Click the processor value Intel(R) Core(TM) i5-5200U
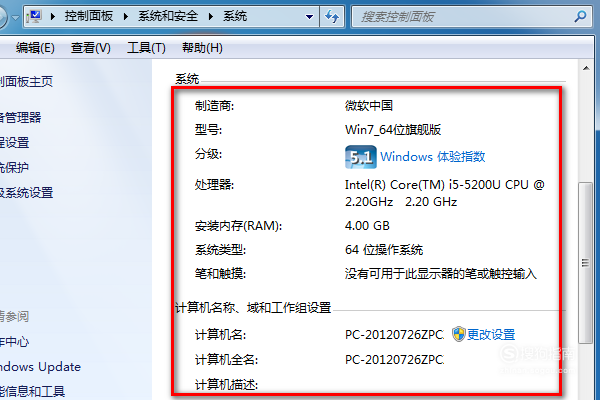The height and width of the screenshot is (400, 600). [445, 193]
